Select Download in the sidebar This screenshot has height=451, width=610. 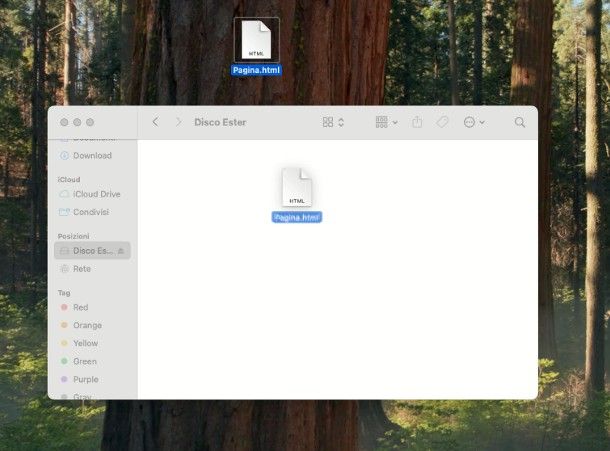[92, 156]
